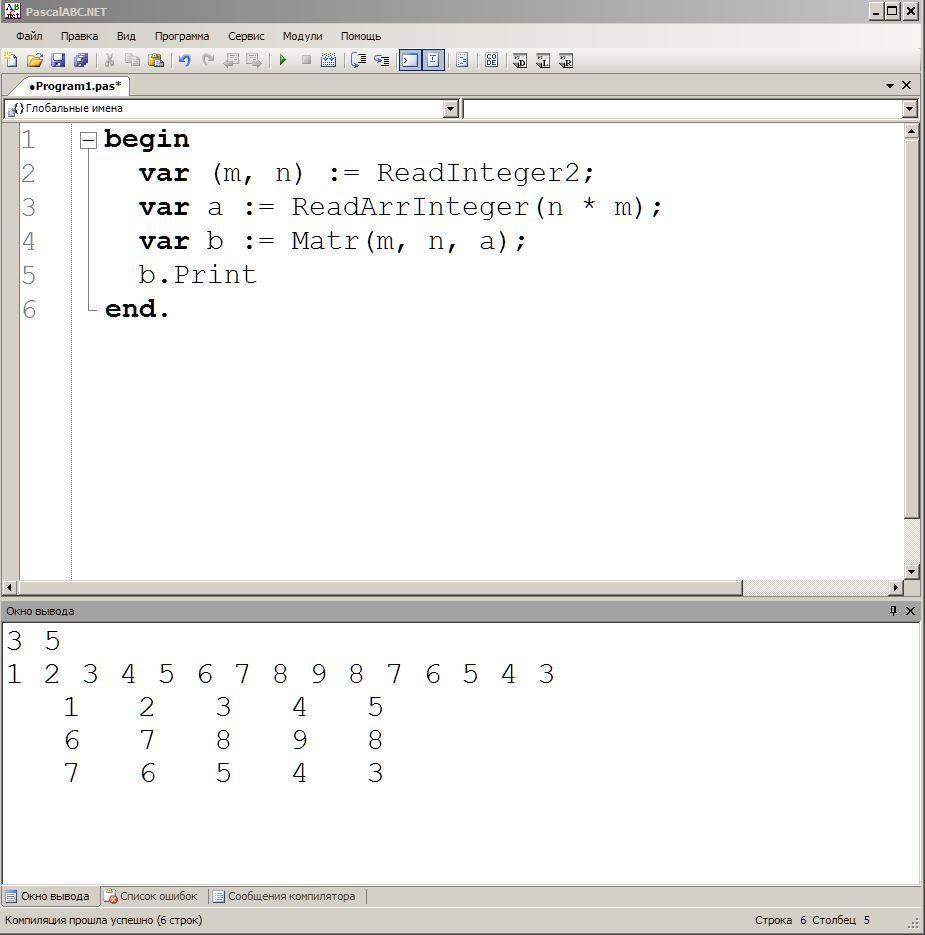The width and height of the screenshot is (925, 935).
Task: Open the Правка menu
Action: tap(79, 36)
